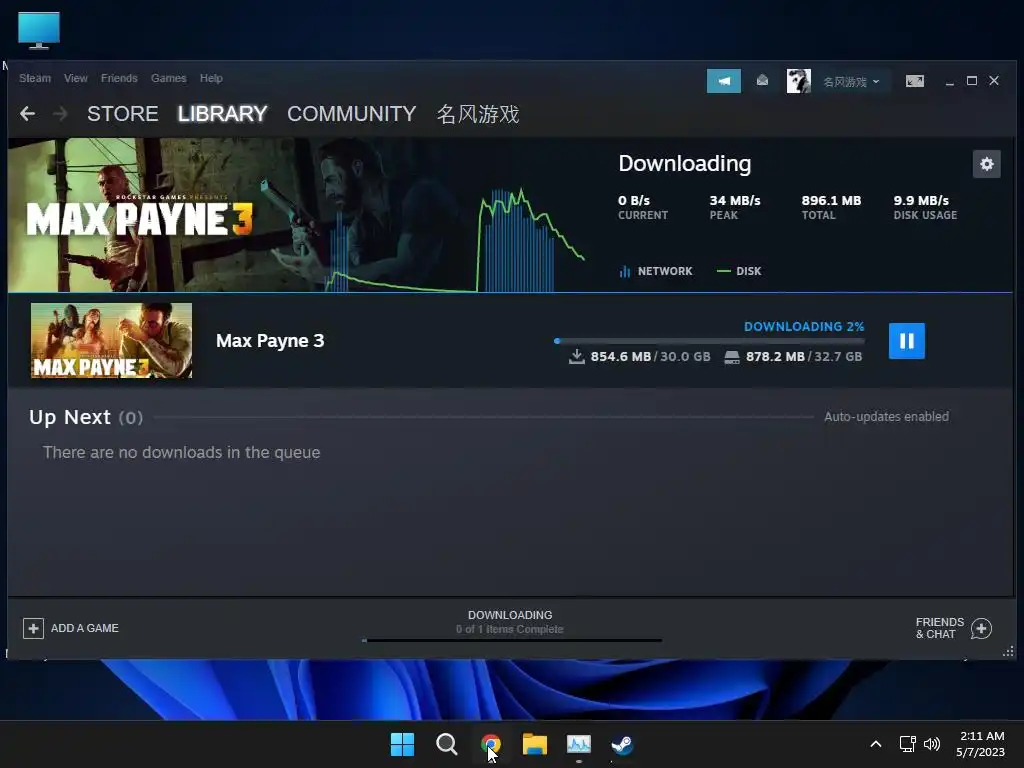The width and height of the screenshot is (1024, 768).
Task: Switch to the STORE tab
Action: [x=123, y=114]
